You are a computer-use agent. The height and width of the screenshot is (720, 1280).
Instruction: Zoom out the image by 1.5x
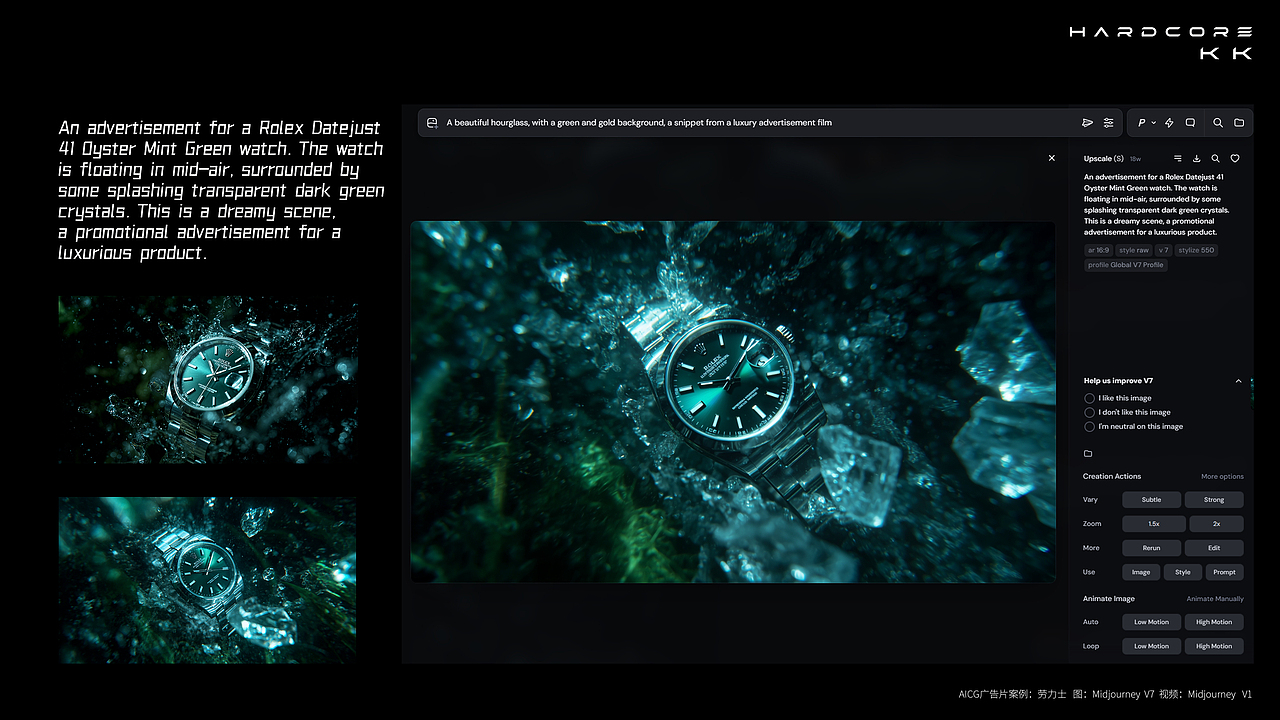coord(1154,524)
